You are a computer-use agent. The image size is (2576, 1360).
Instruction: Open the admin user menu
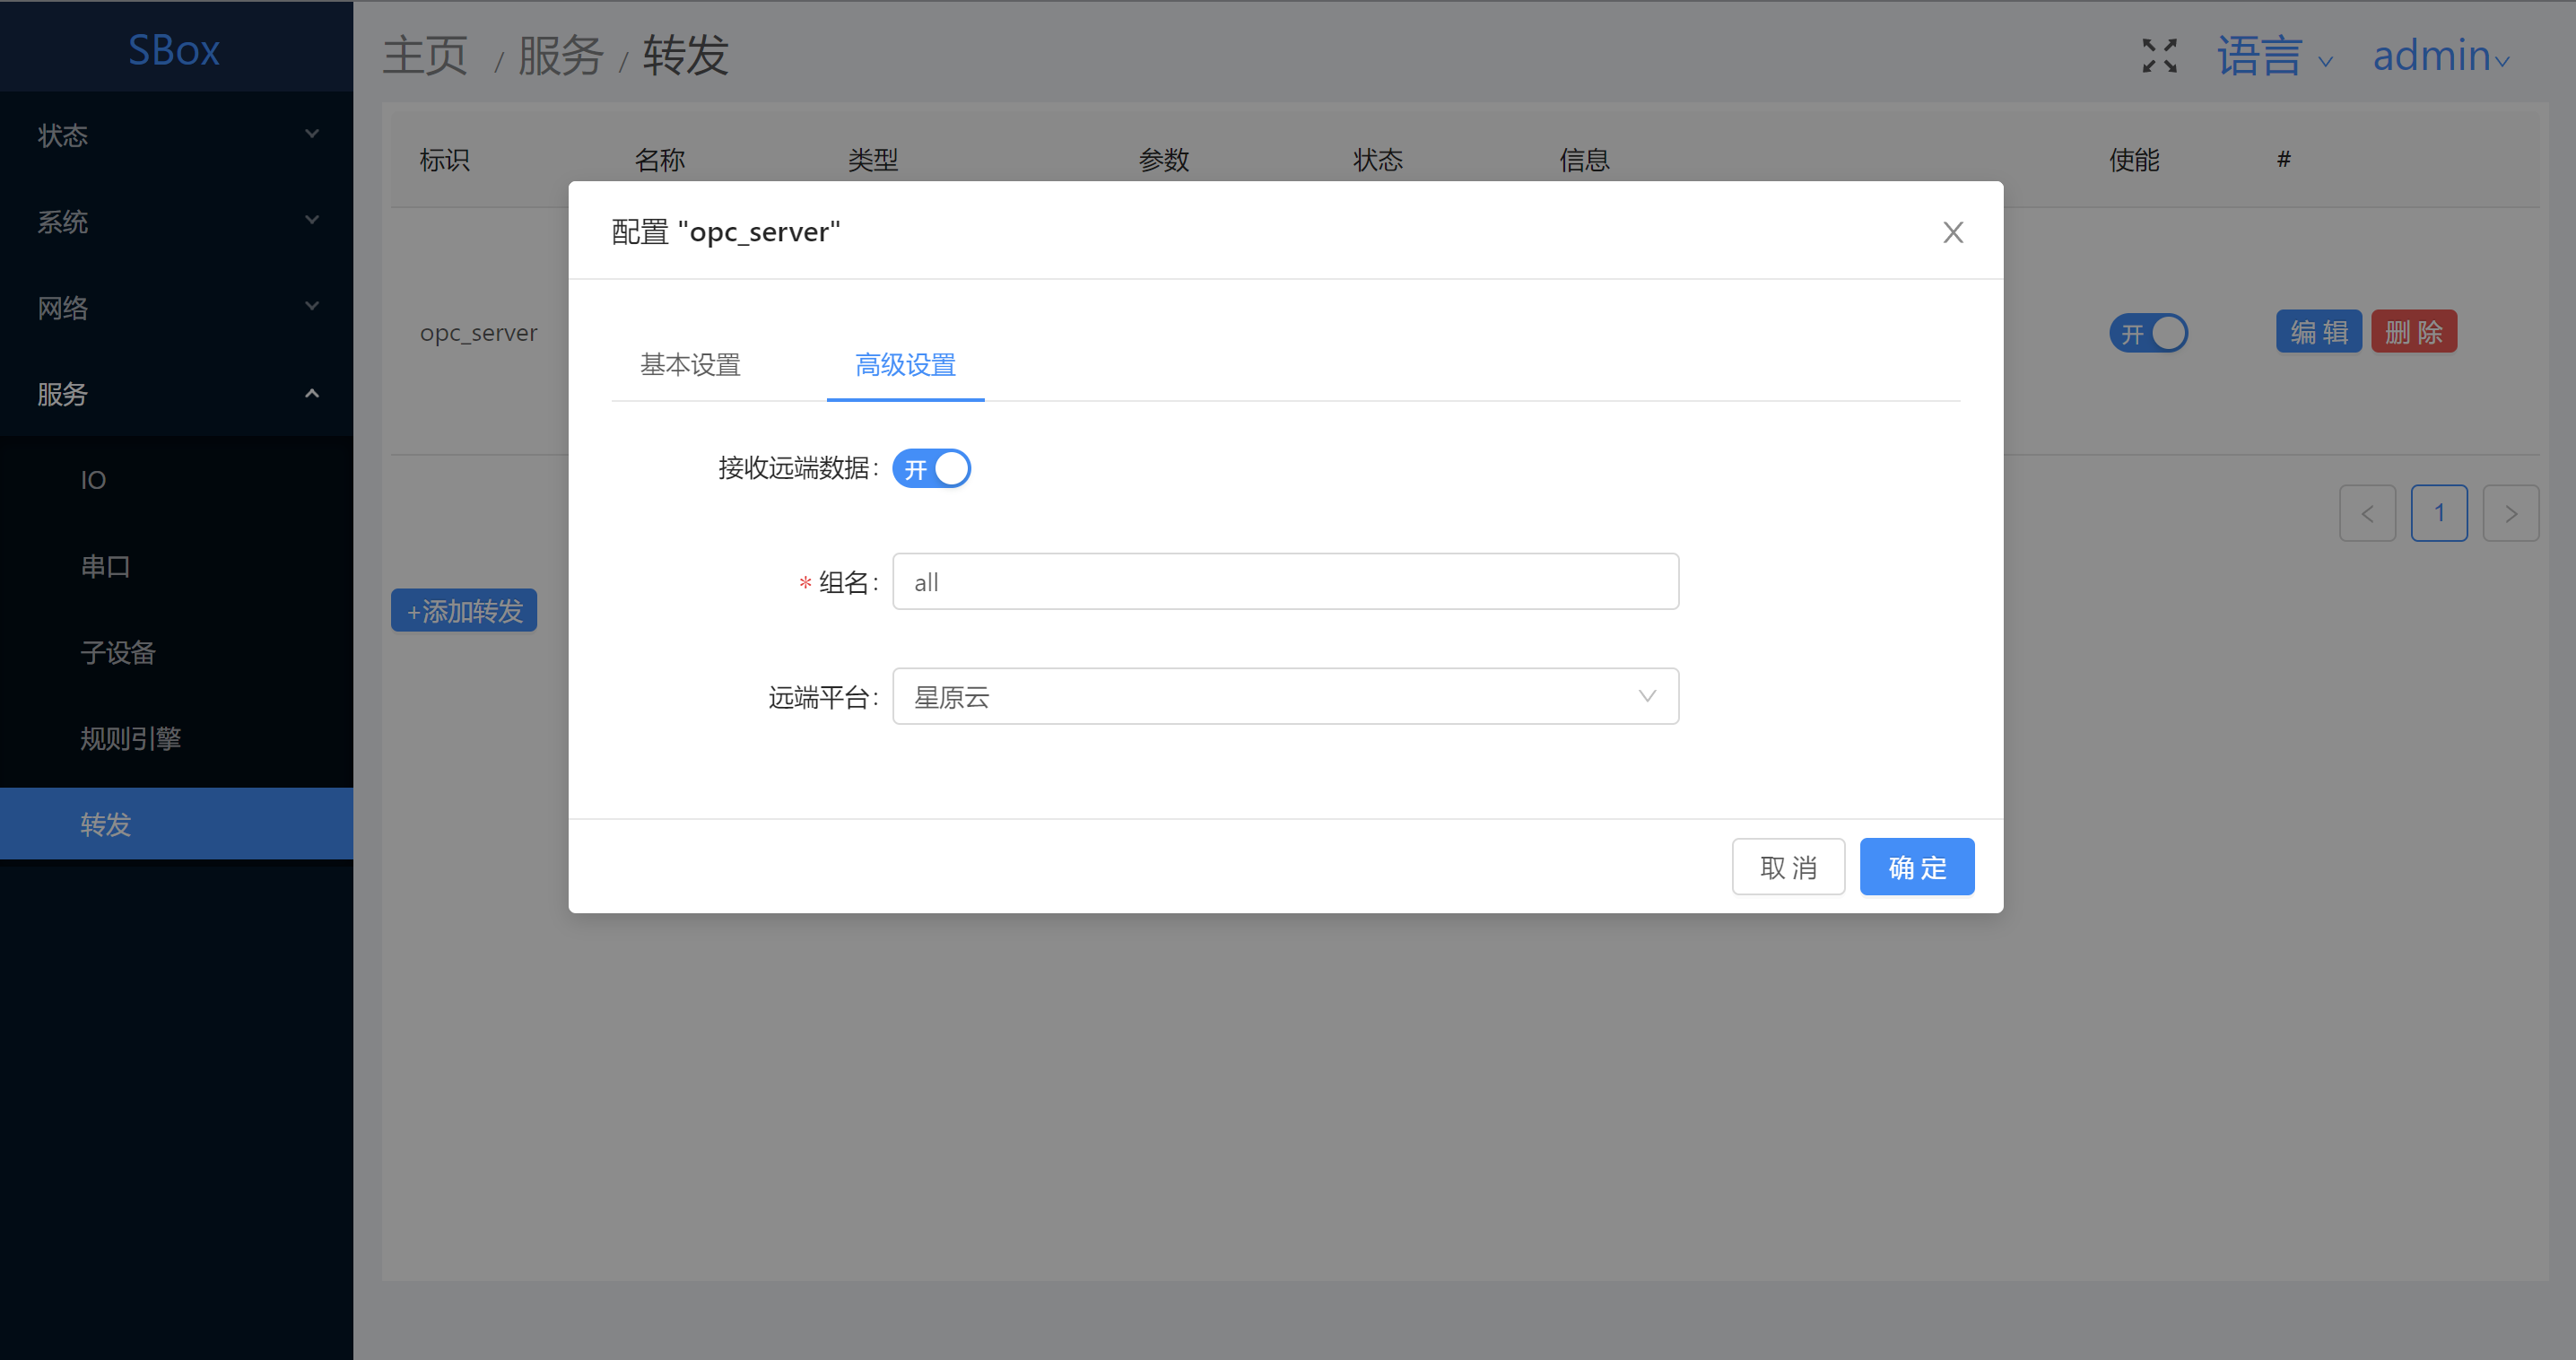pos(2440,56)
